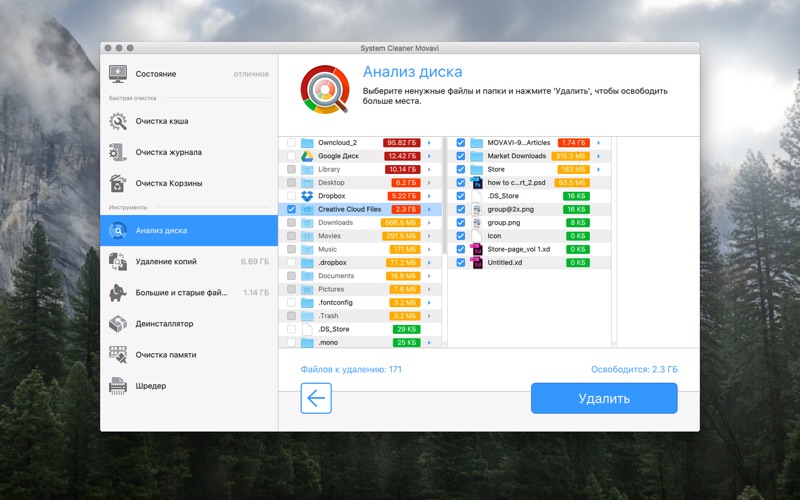Open the Состояние section

(189, 74)
